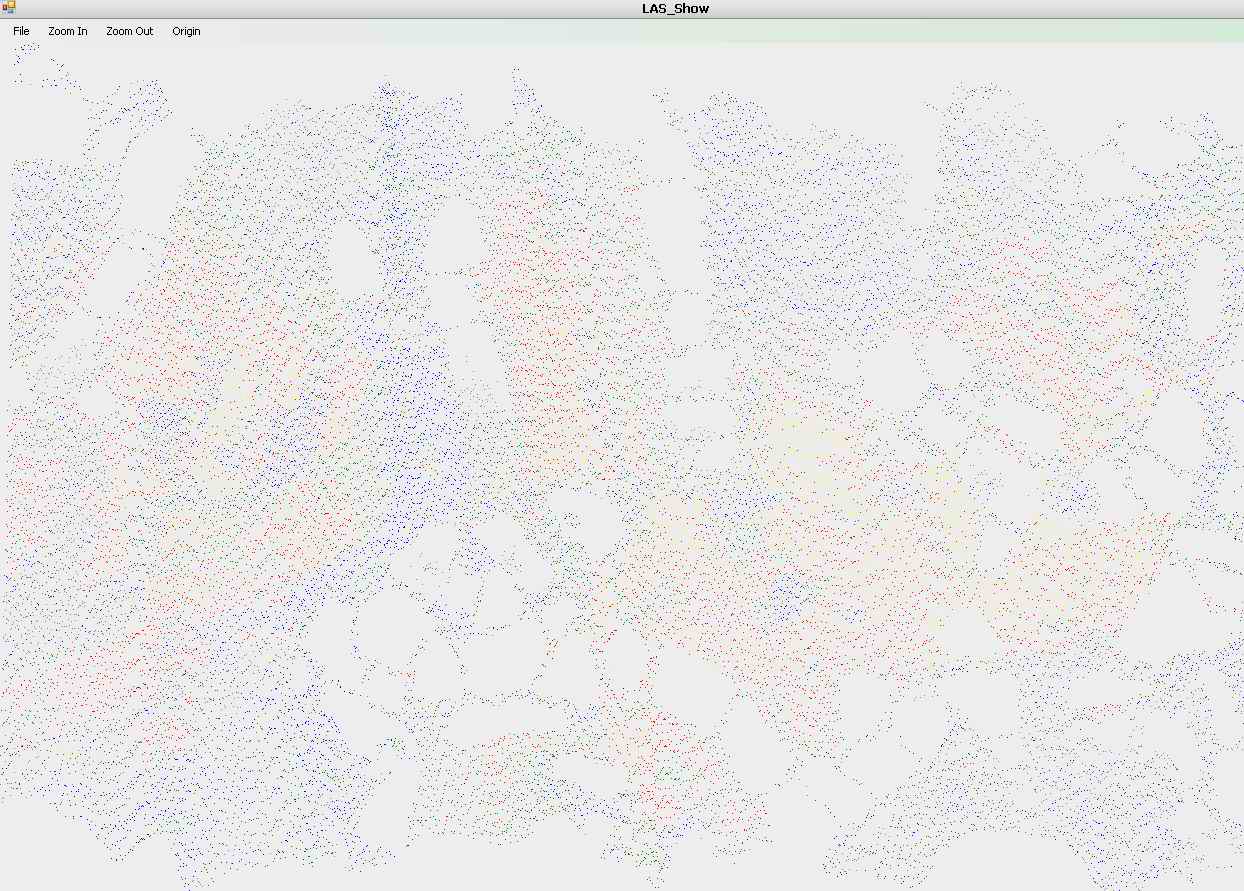Screen dimensions: 1244x891
Task: Reset the view with Origin
Action: [x=186, y=31]
